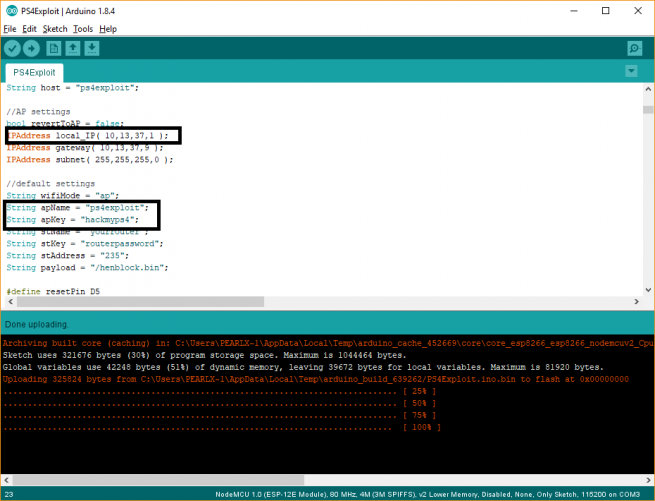The width and height of the screenshot is (655, 501).
Task: Click the '#define resetPin D5' line
Action: (x=53, y=291)
